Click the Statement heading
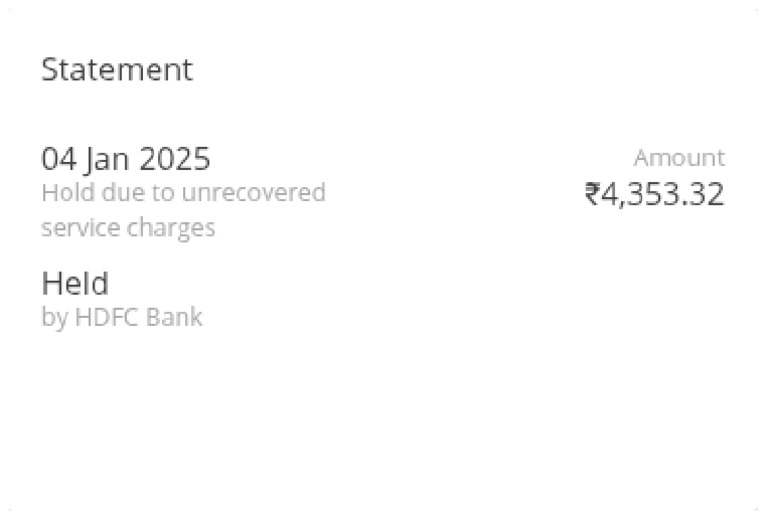Screen dimensions: 768x520 pos(116,70)
